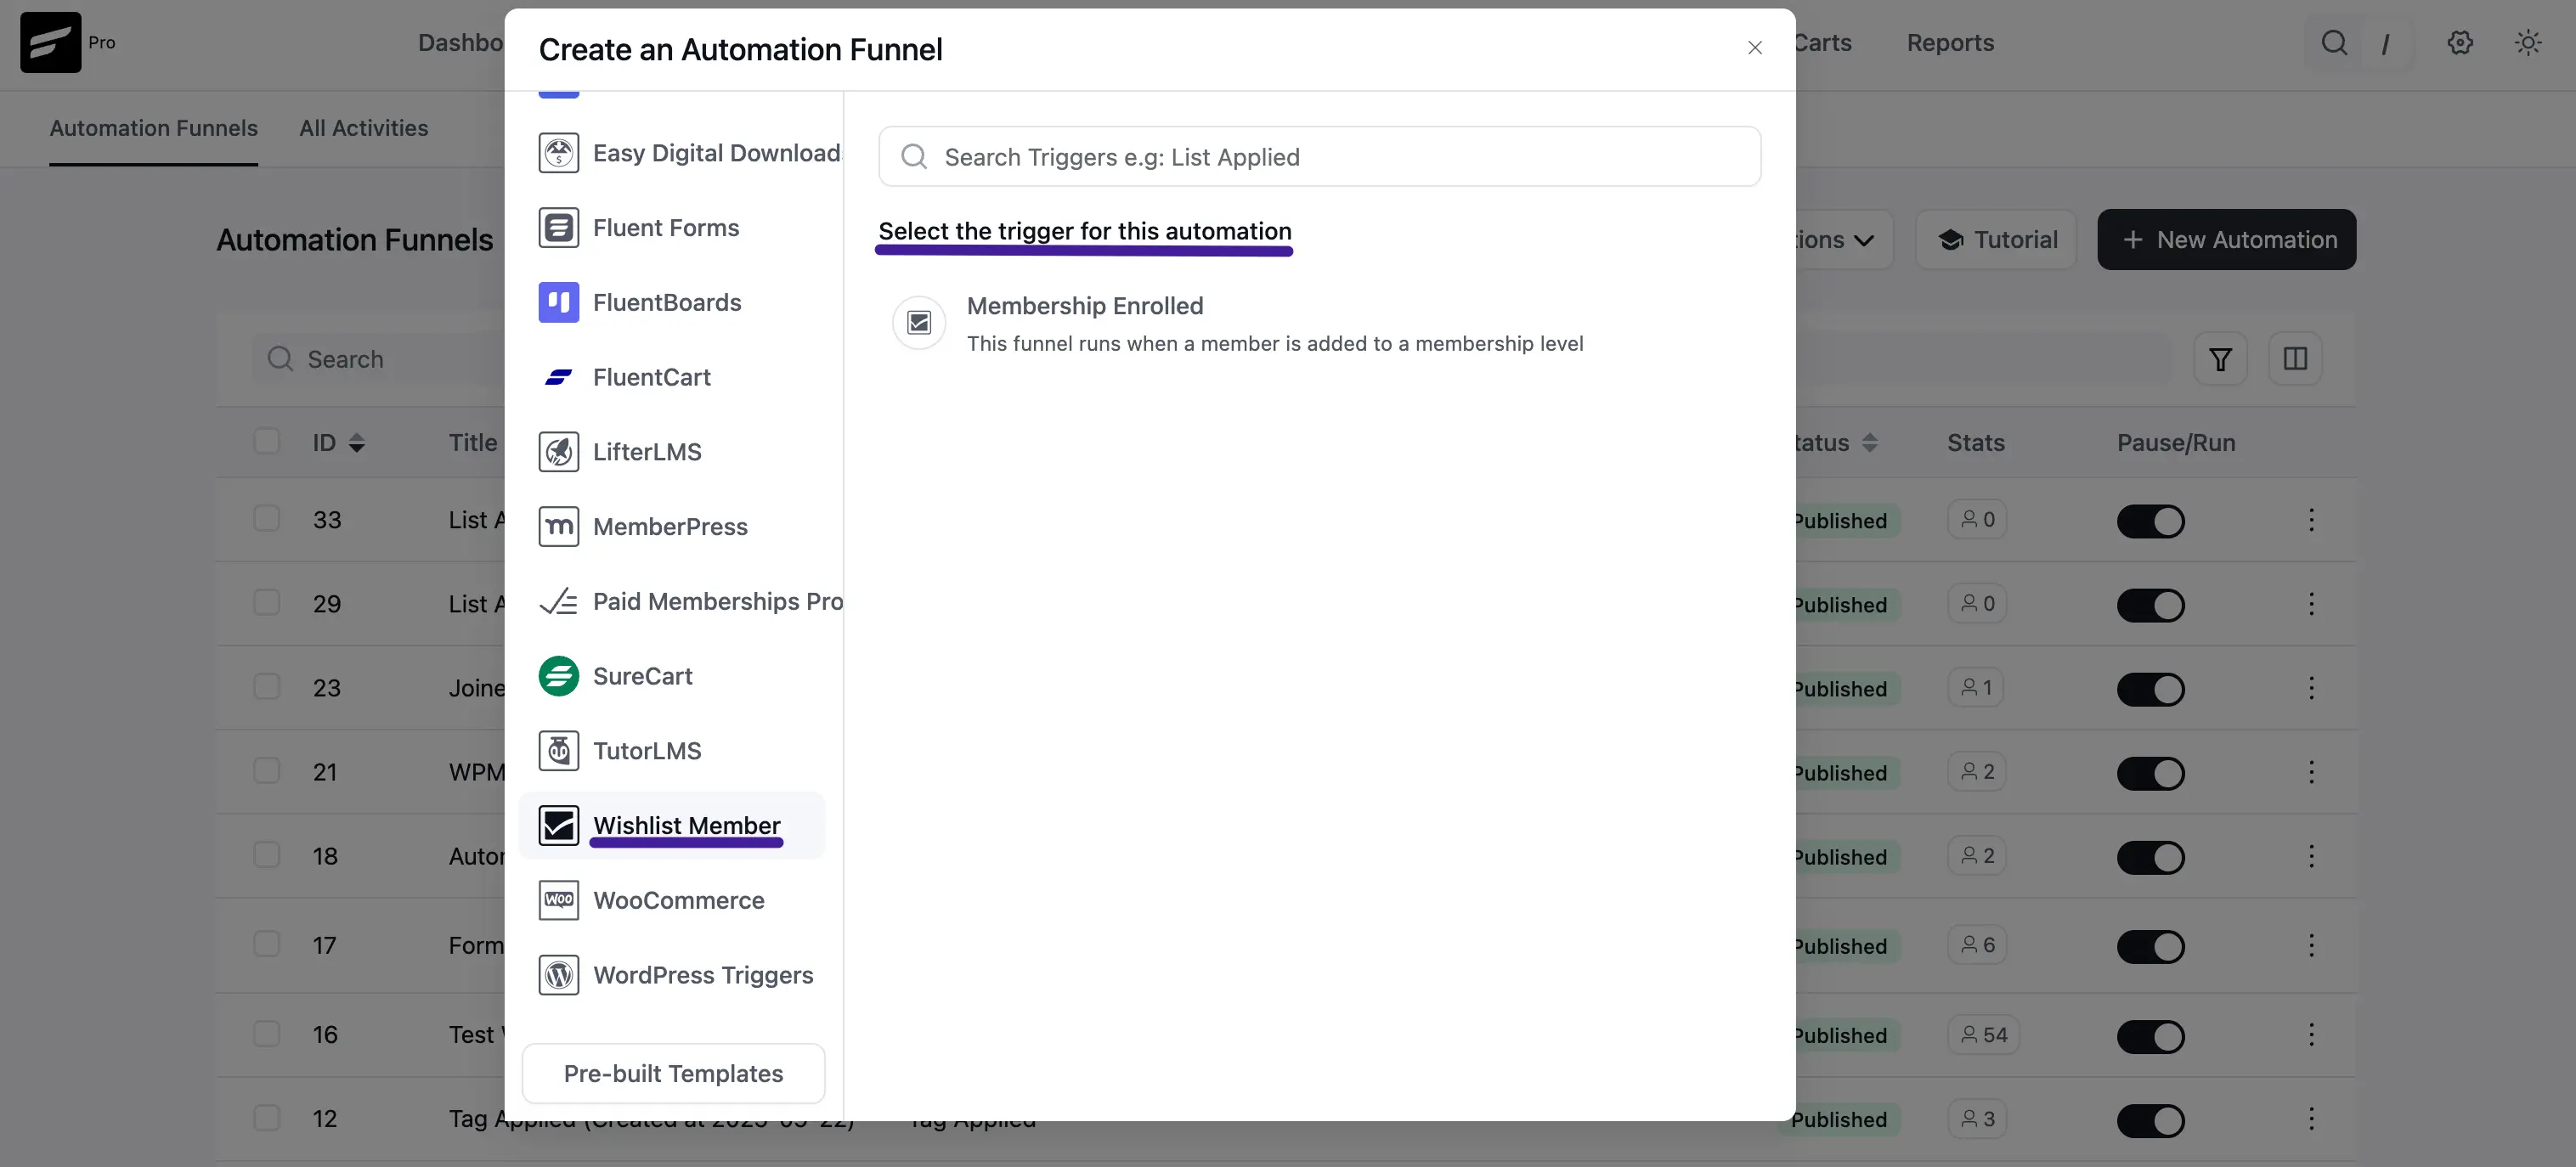Choose the WordPress Triggers icon
This screenshot has width=2576, height=1167.
(558, 975)
